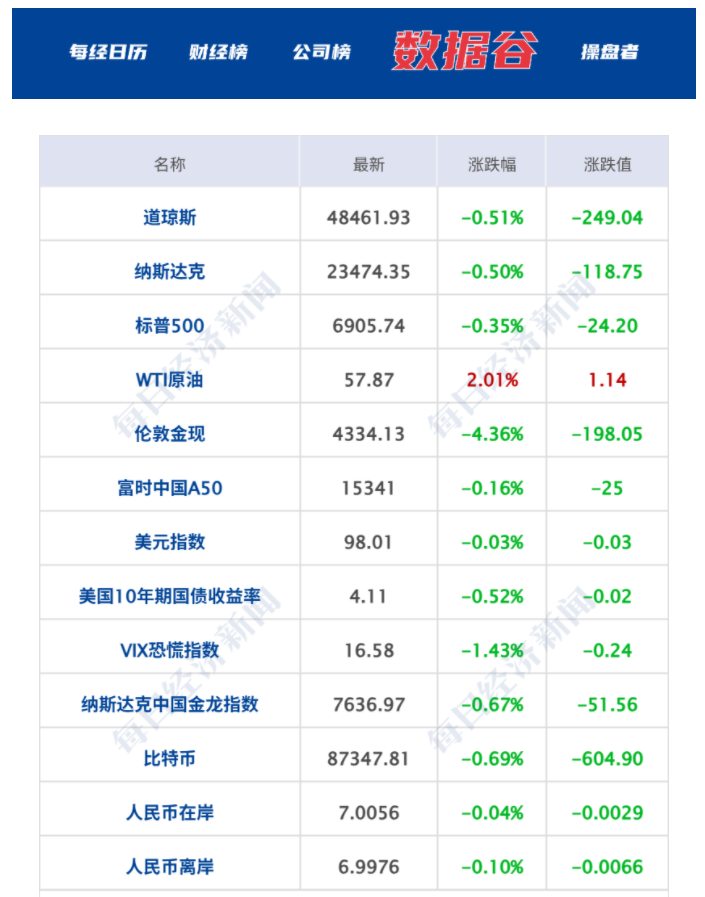705x897 pixels.
Task: Click the 最新 column header
Action: click(x=368, y=164)
